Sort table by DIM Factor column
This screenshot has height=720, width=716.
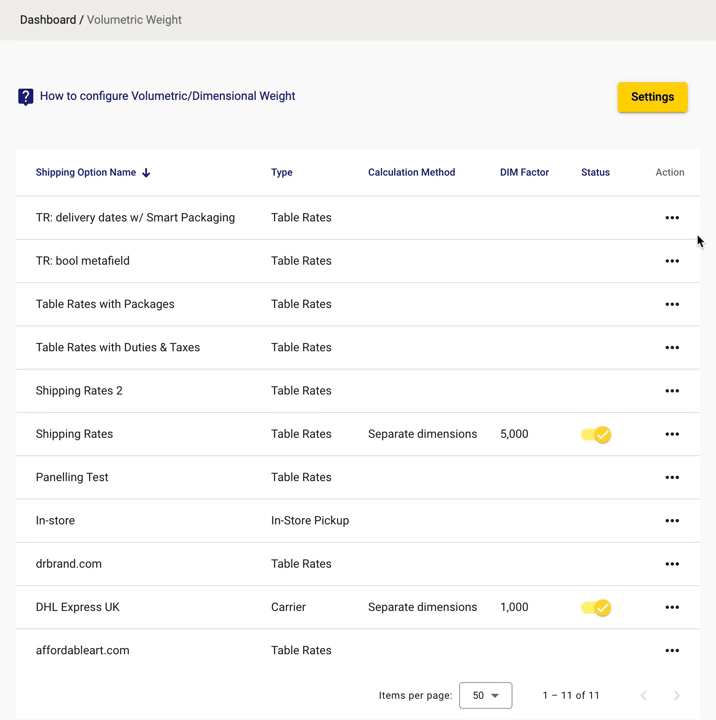click(524, 172)
